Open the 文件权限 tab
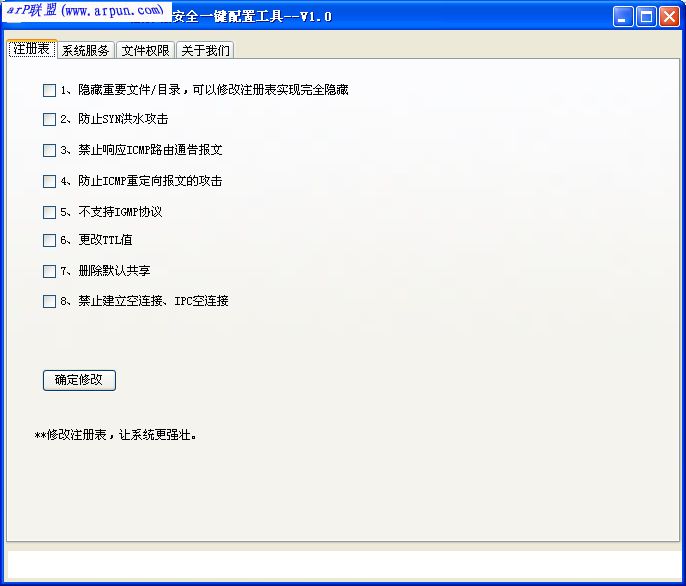Screen dimensions: 686x586 tap(145, 50)
